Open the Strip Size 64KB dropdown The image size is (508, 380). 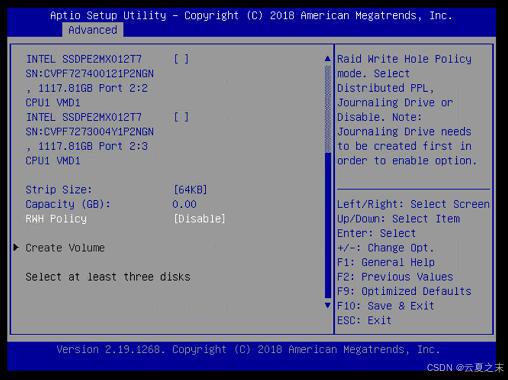tap(190, 190)
